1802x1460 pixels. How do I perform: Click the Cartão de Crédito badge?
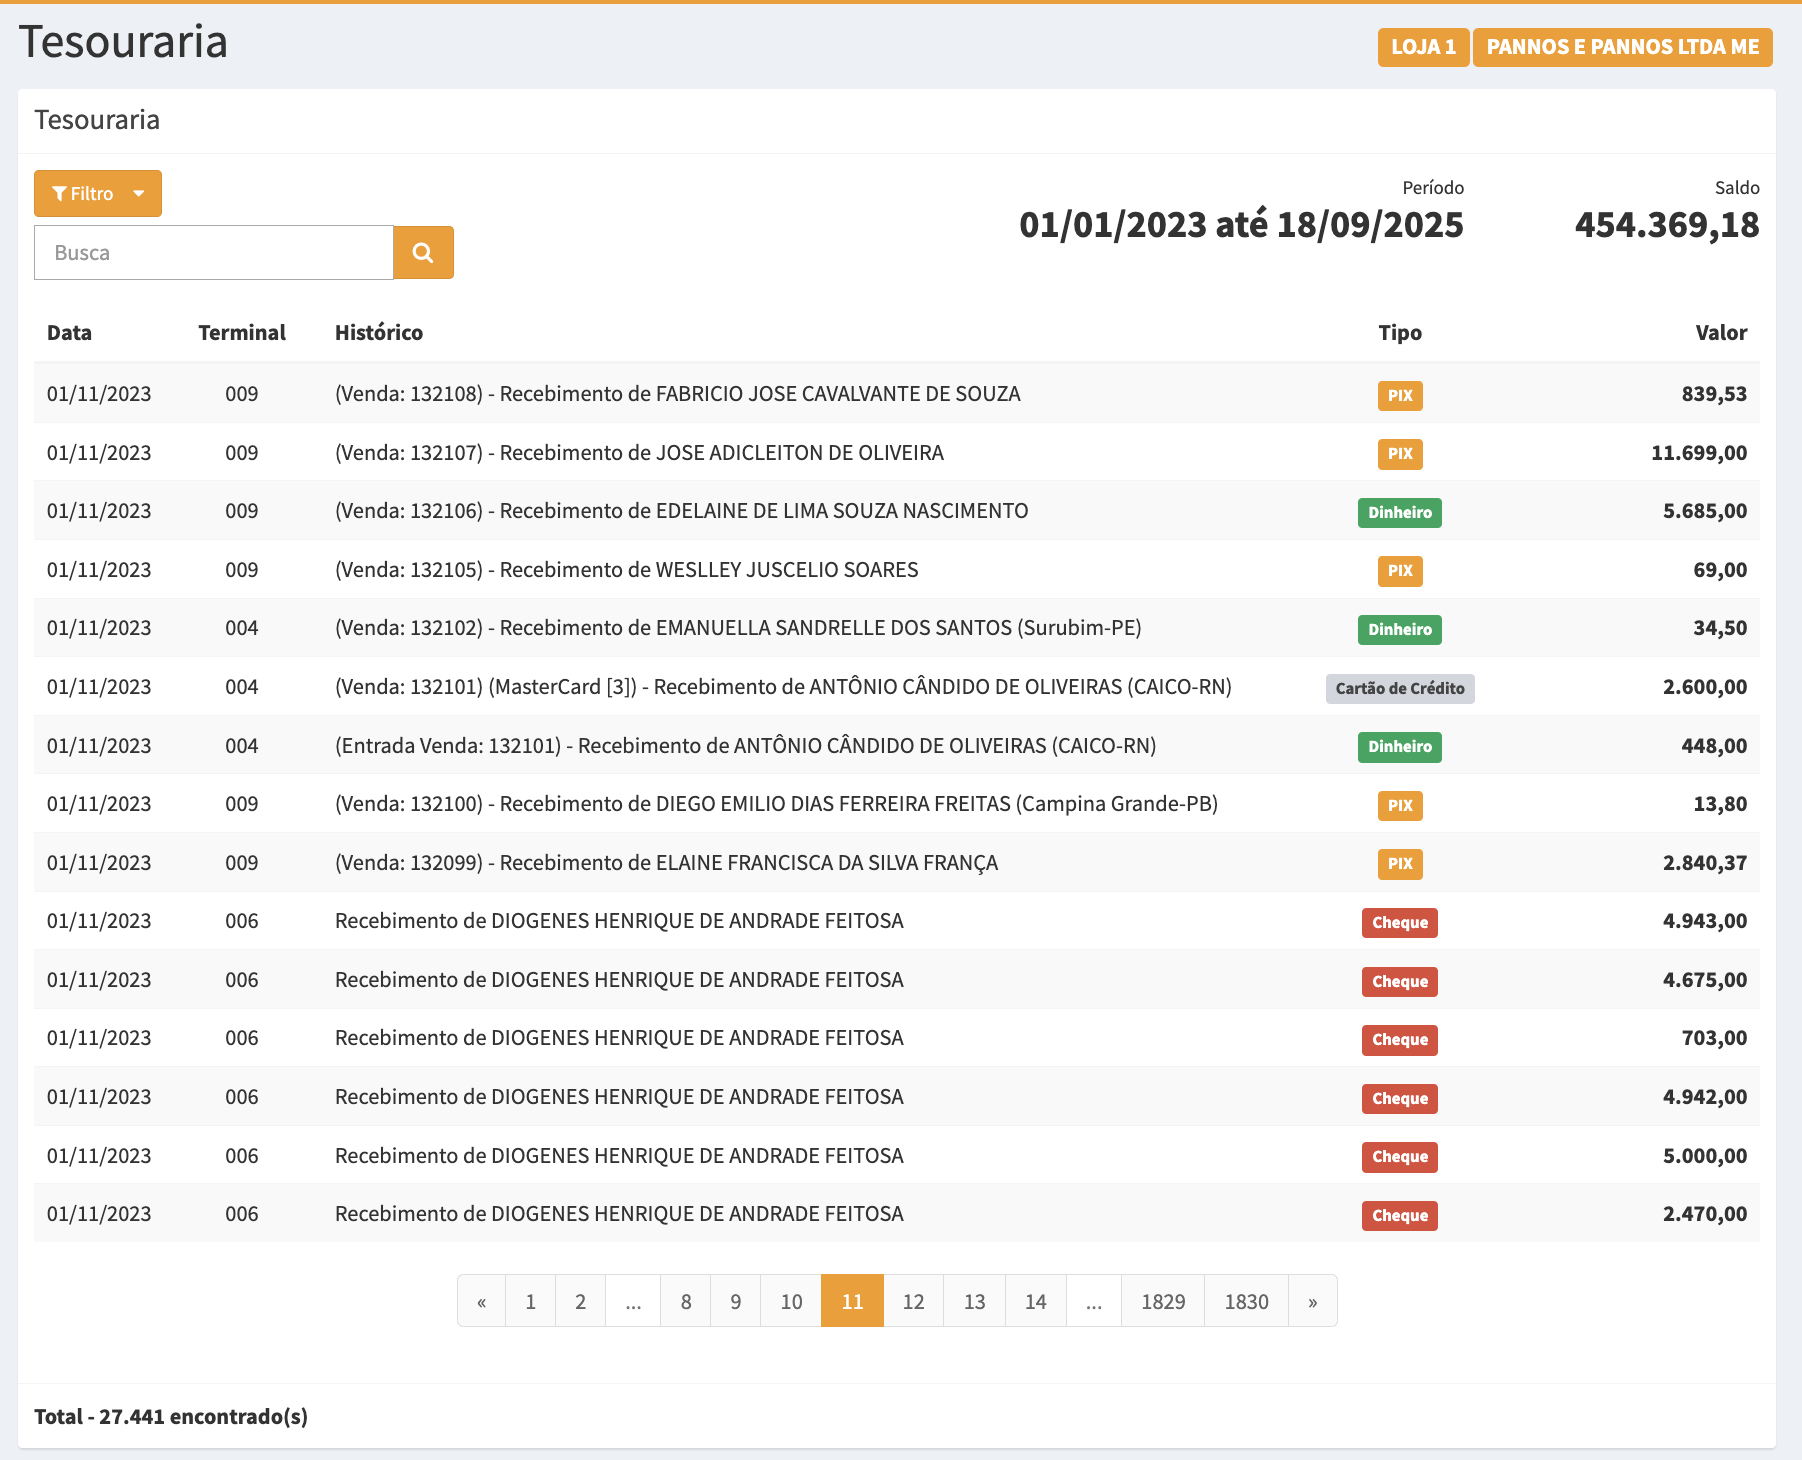[x=1399, y=688]
